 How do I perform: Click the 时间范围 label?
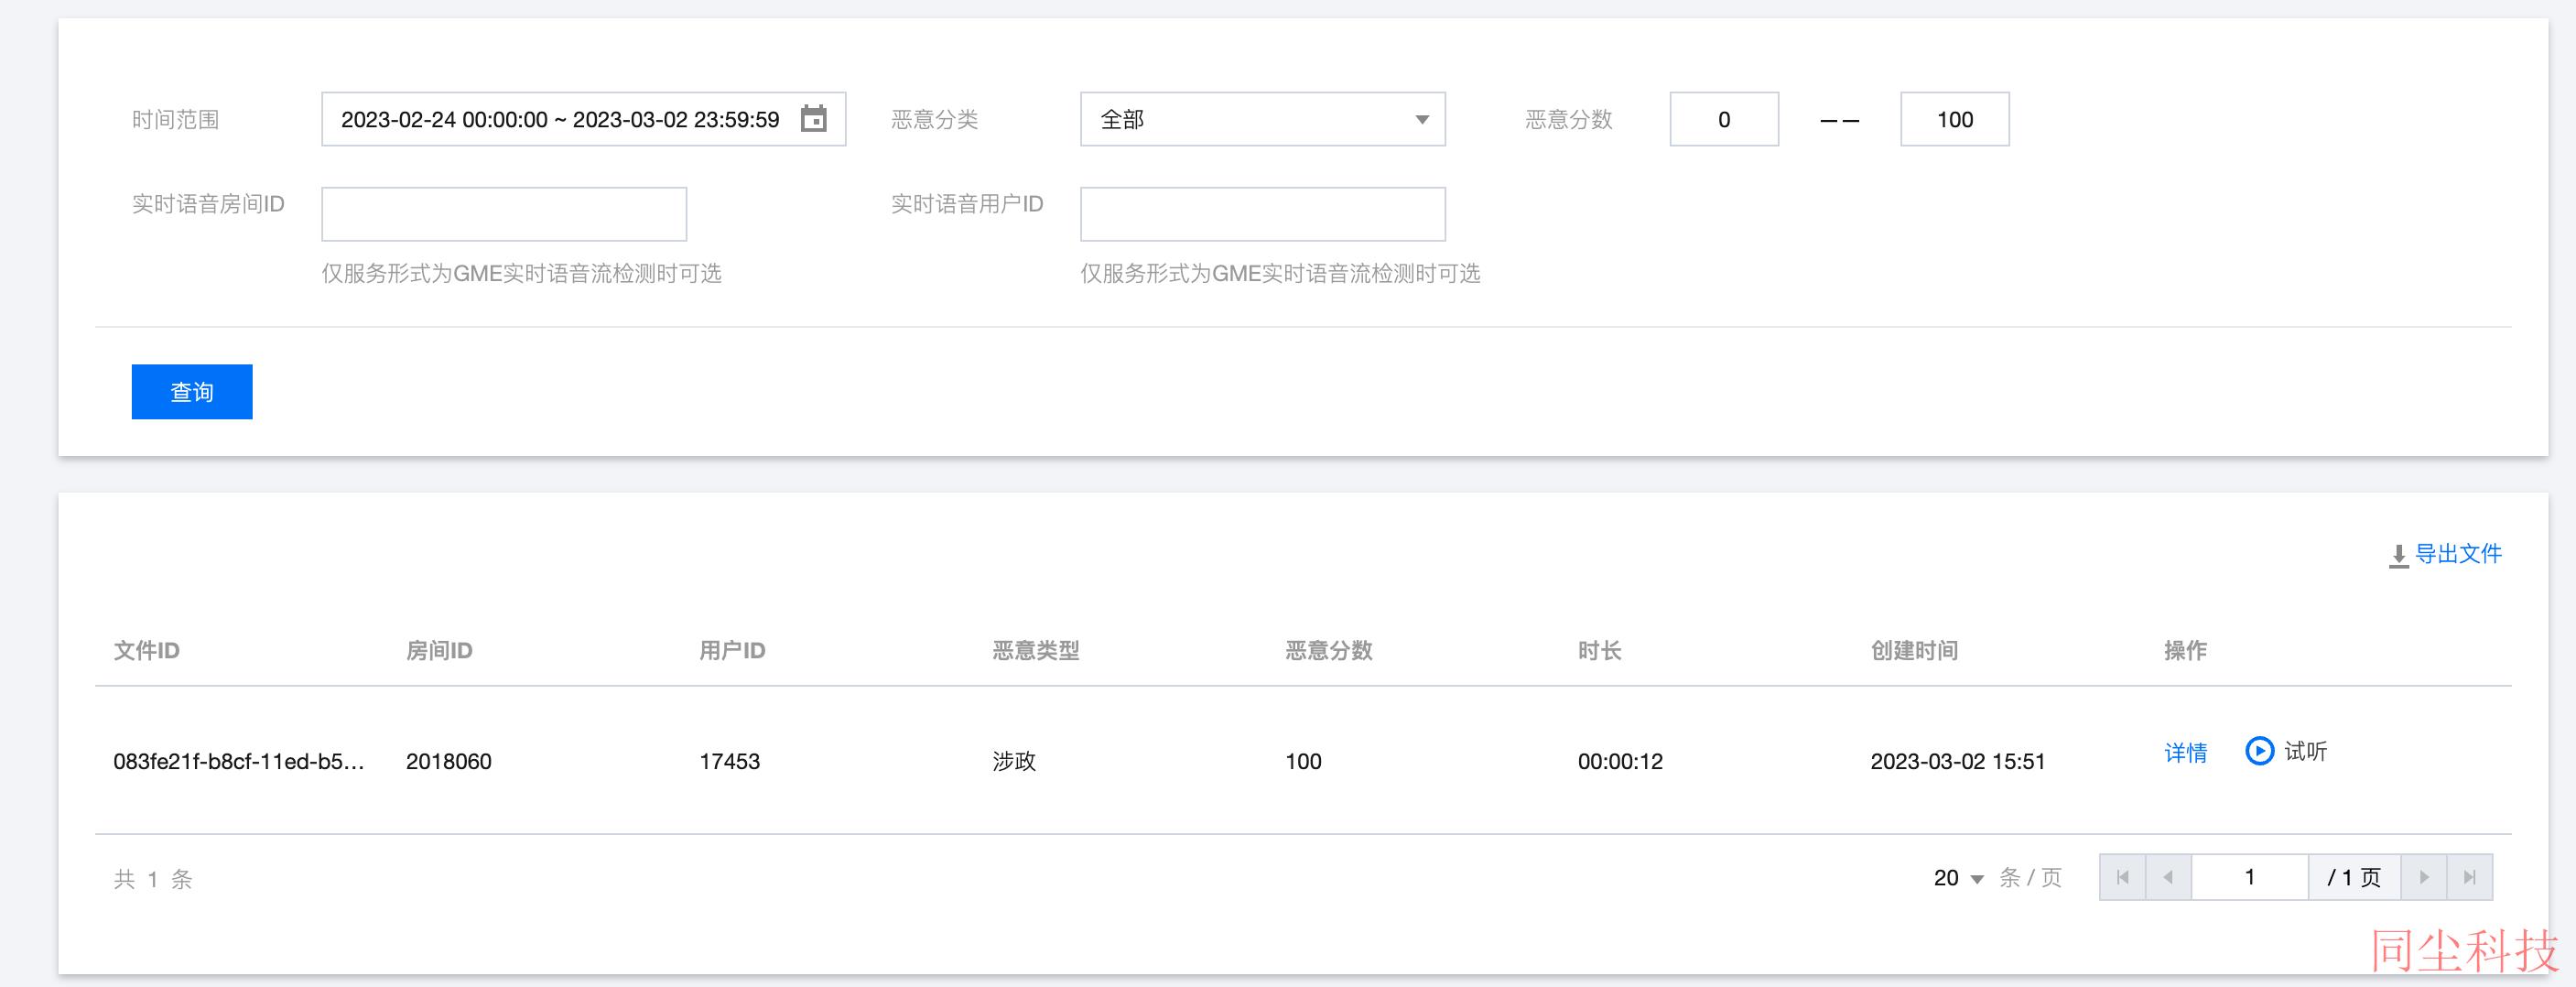176,120
